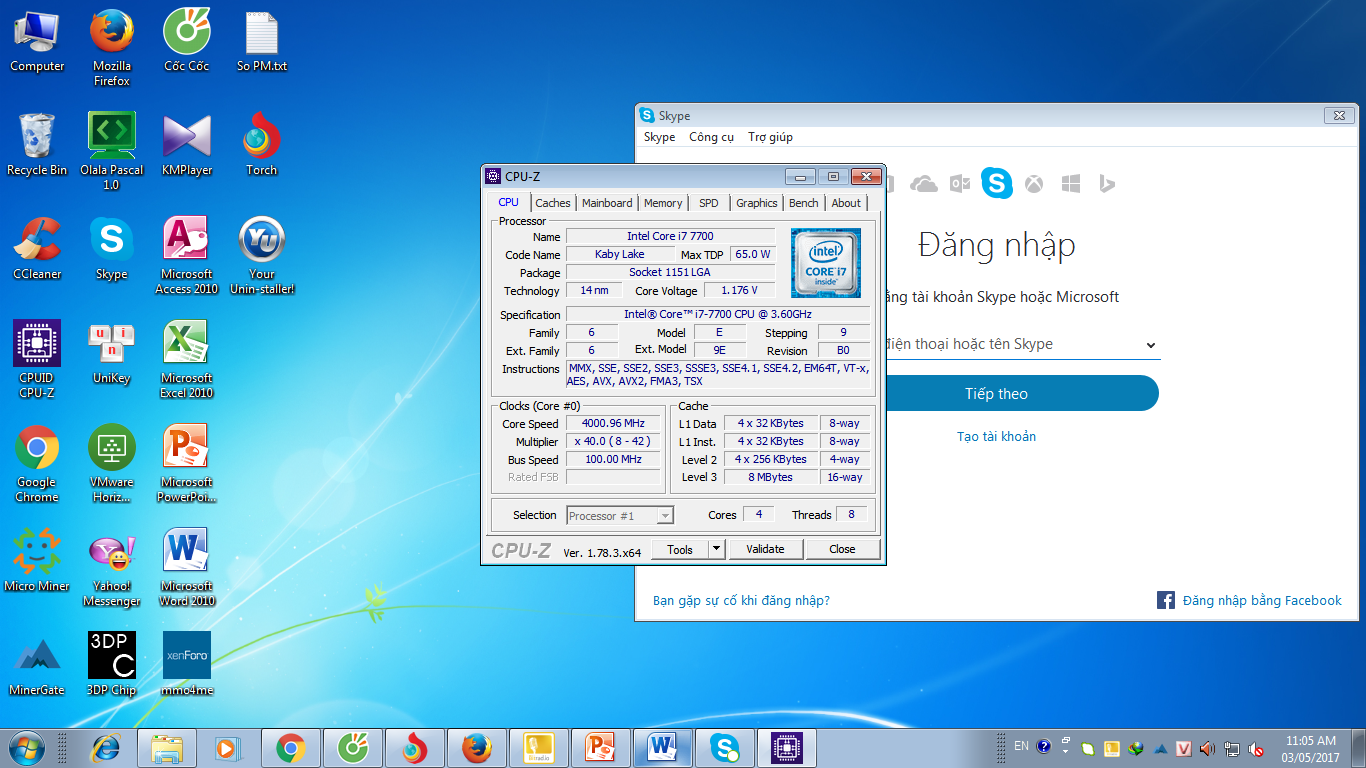Select the CPUID CPU-Z desktop shortcut

[37, 359]
